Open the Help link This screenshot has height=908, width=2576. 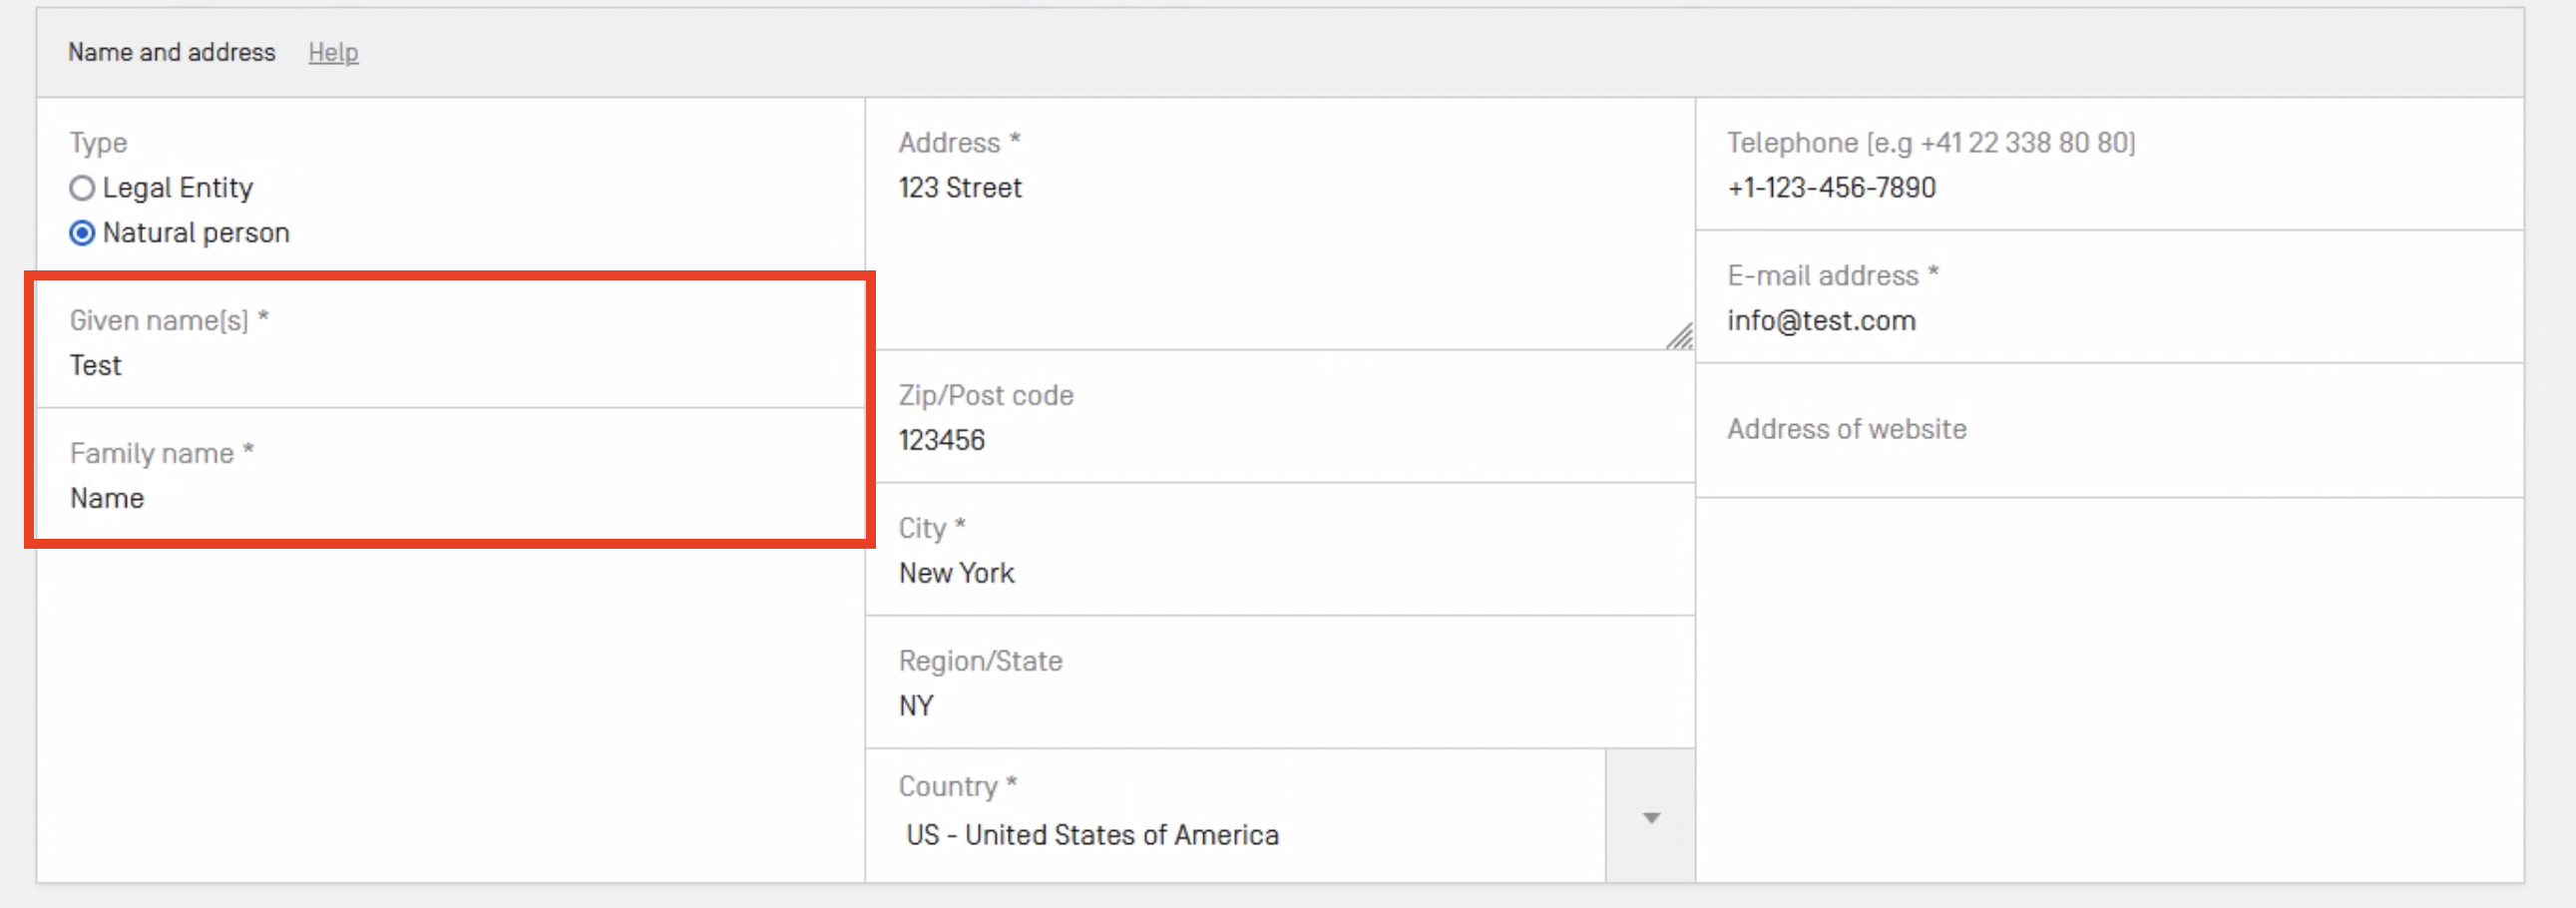click(x=333, y=53)
